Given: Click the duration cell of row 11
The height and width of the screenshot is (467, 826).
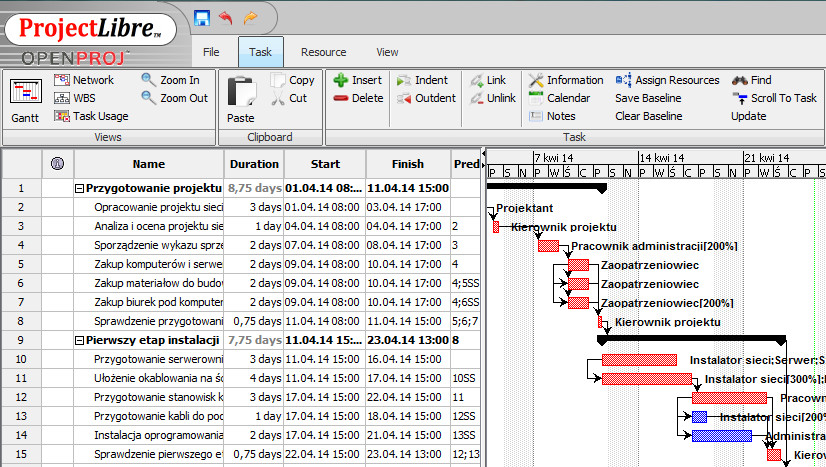Looking at the screenshot, I should point(254,379).
